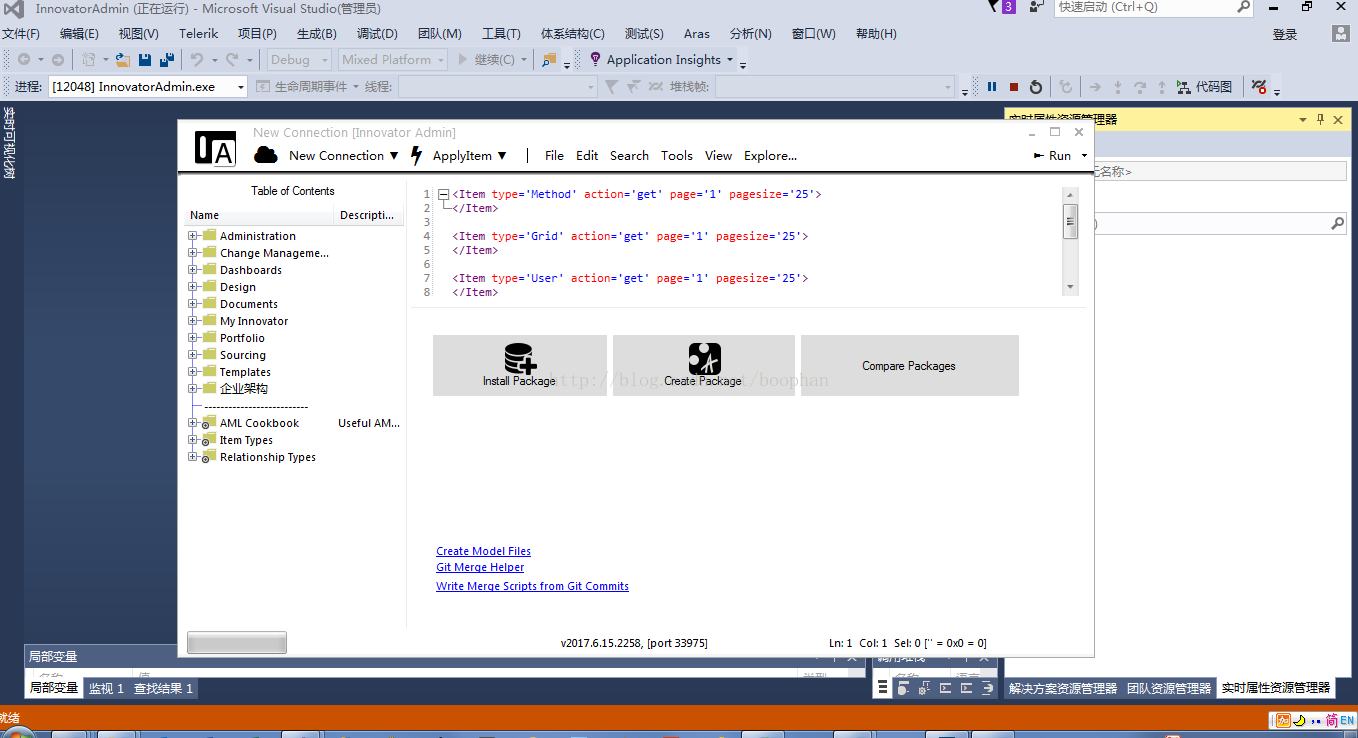The width and height of the screenshot is (1358, 738).
Task: Click the notifications flag icon
Action: (x=994, y=6)
